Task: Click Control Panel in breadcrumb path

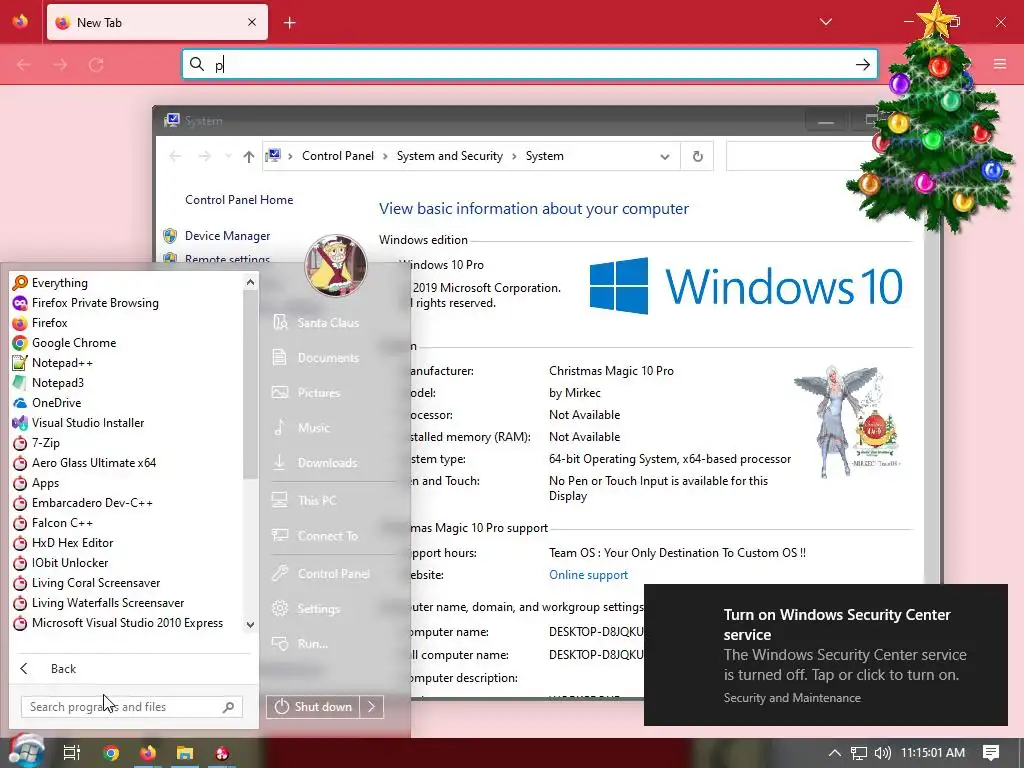Action: [x=338, y=156]
